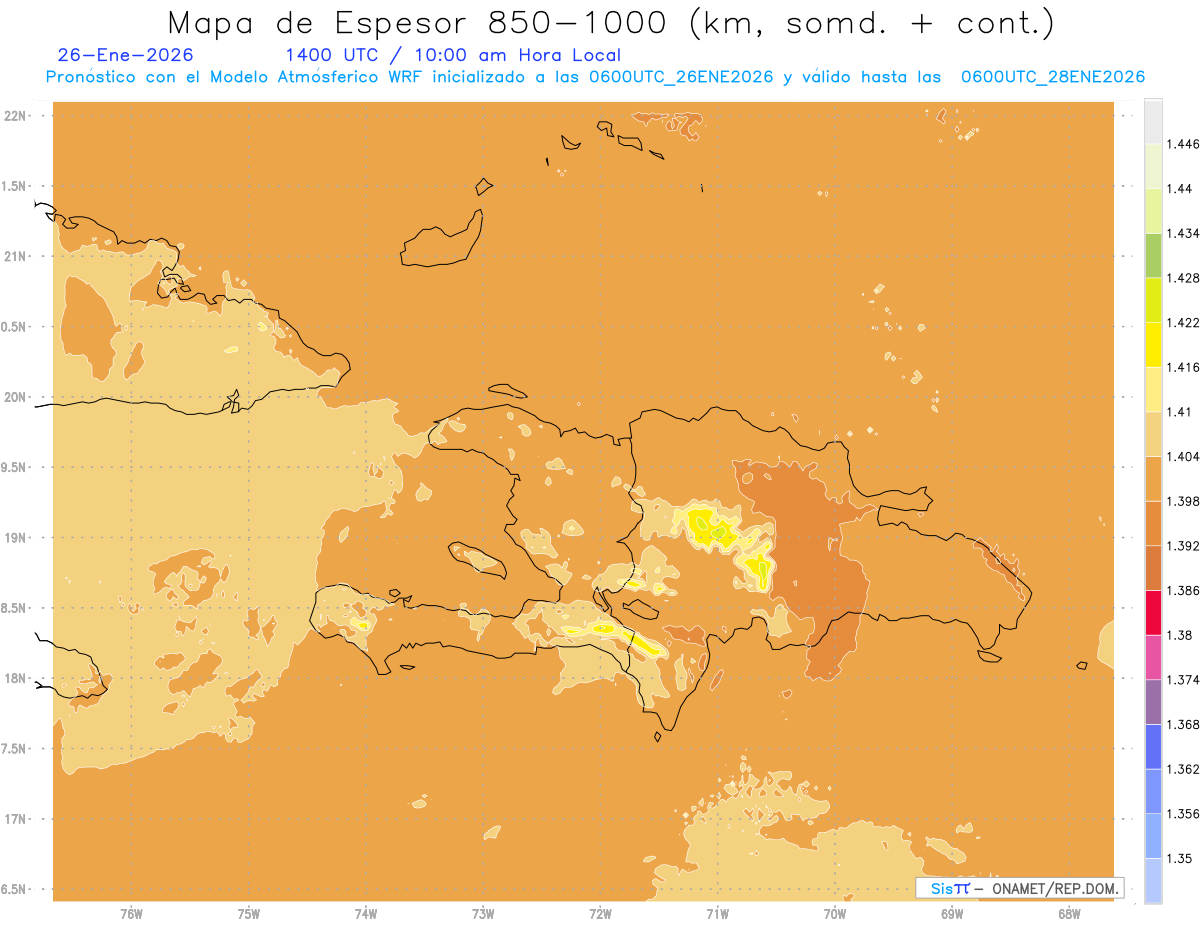1200x927 pixels.
Task: Select the '1.434' colorbar label
Action: point(1182,233)
